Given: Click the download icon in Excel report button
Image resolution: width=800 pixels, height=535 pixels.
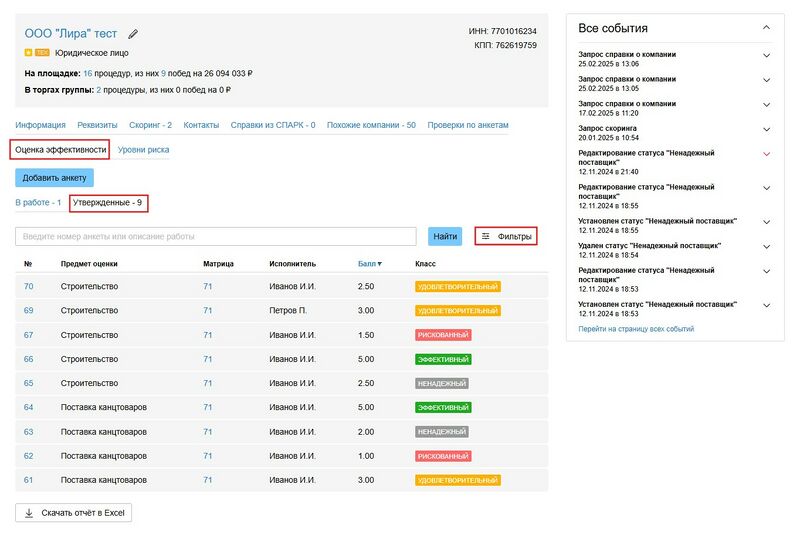Looking at the screenshot, I should tap(29, 513).
